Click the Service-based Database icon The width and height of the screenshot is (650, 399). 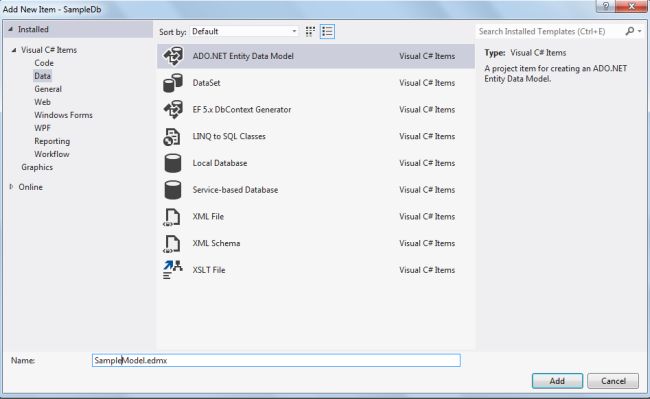(172, 190)
